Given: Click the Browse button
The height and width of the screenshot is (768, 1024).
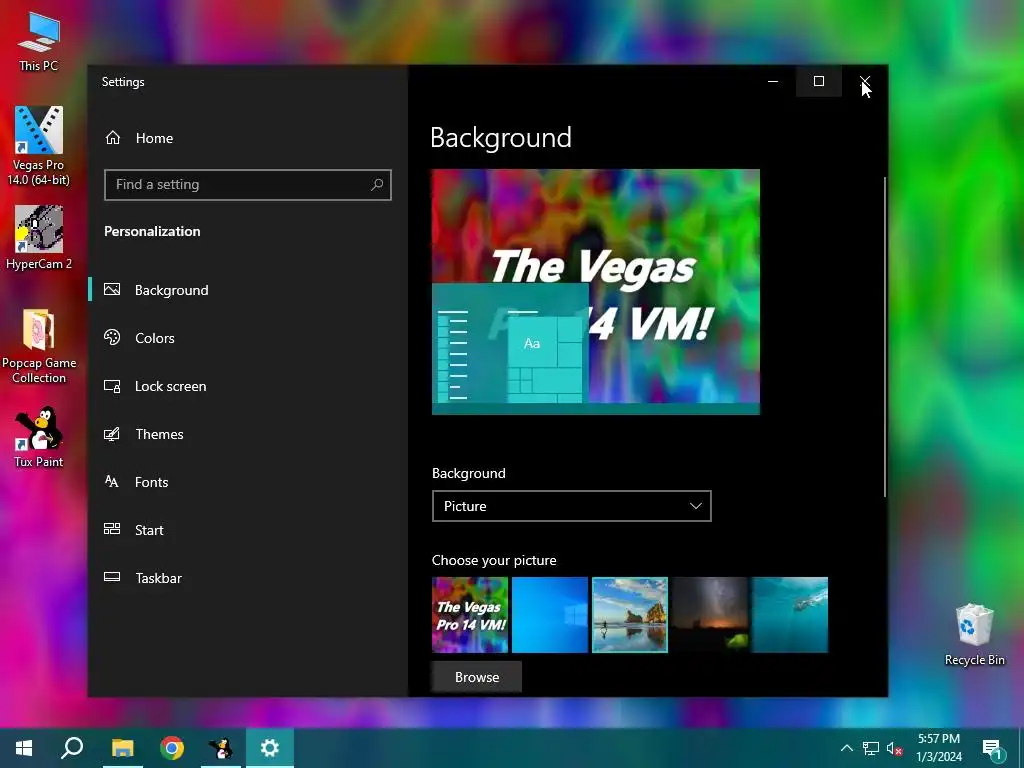Looking at the screenshot, I should pos(477,677).
